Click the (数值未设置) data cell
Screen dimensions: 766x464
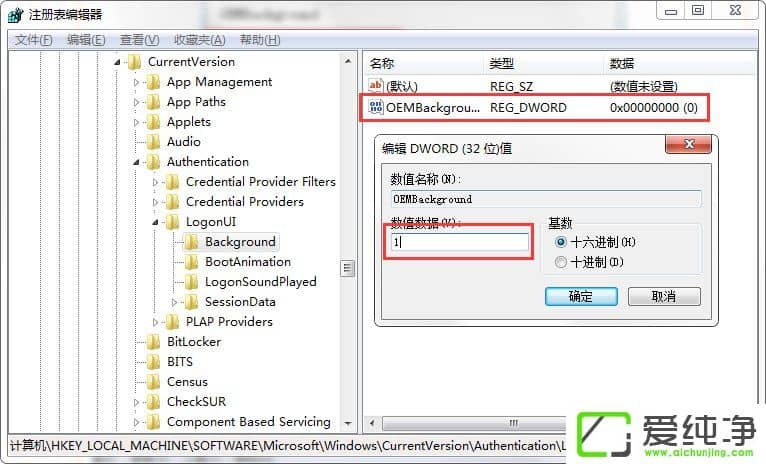point(643,87)
